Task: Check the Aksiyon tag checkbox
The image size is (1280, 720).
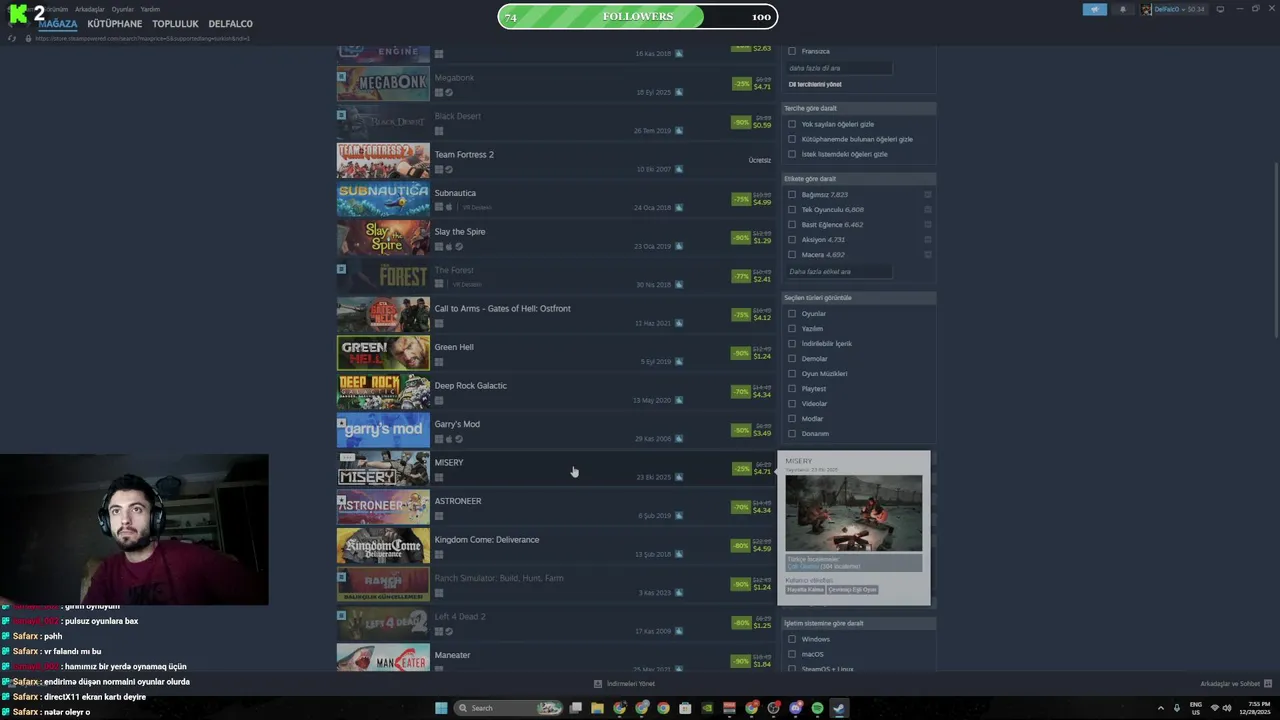Action: pos(792,240)
